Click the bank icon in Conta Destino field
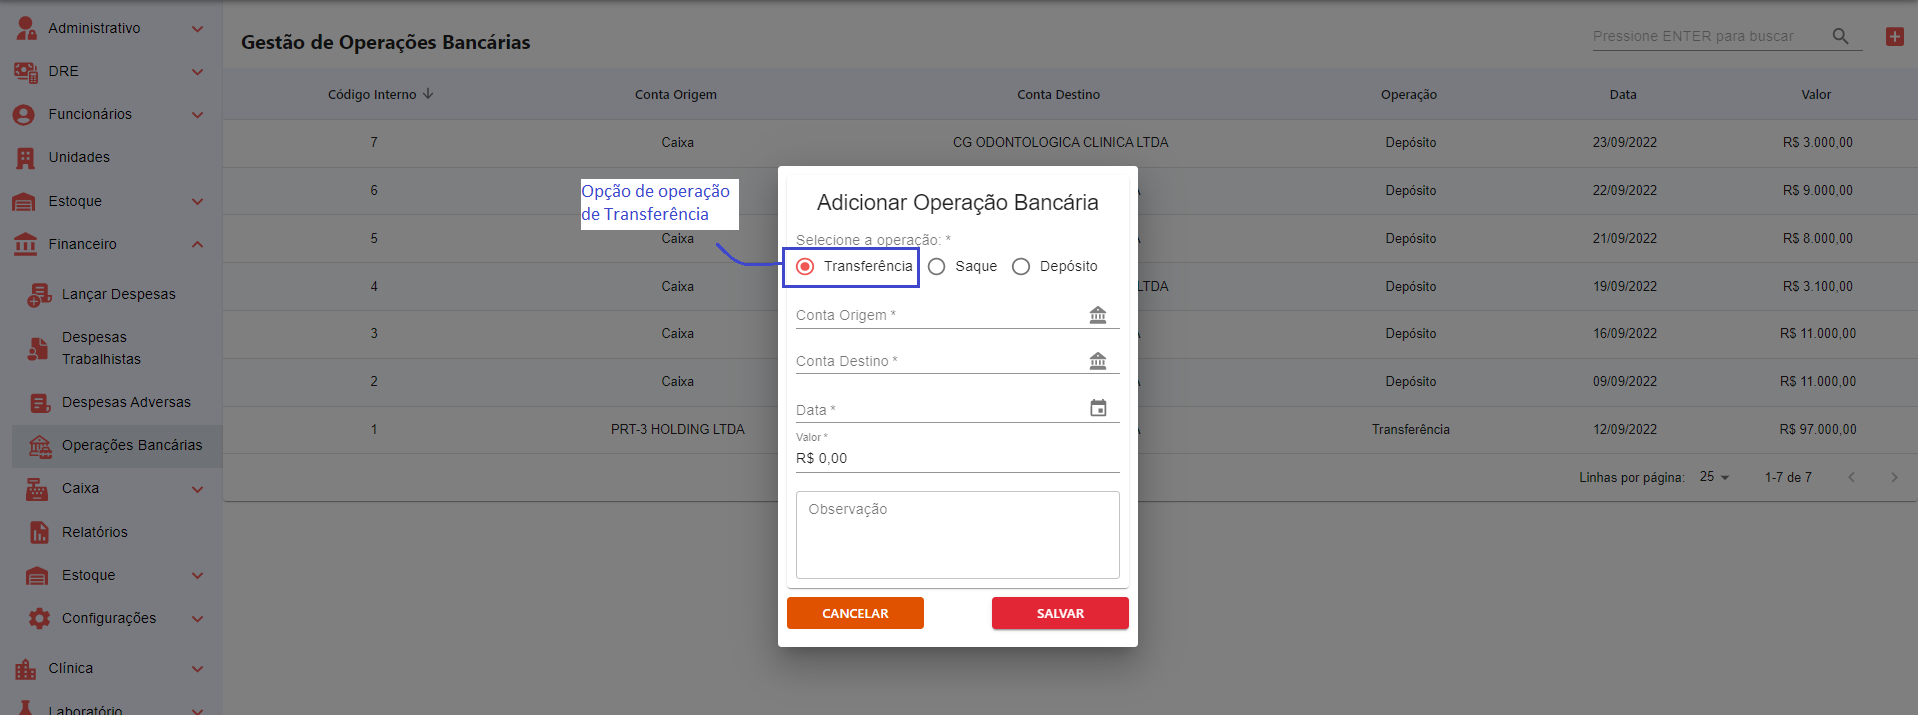 1097,361
